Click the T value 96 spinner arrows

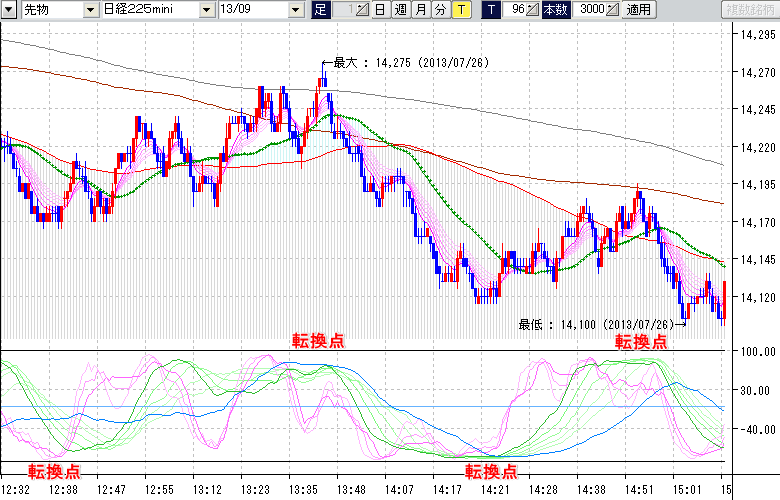tap(533, 10)
